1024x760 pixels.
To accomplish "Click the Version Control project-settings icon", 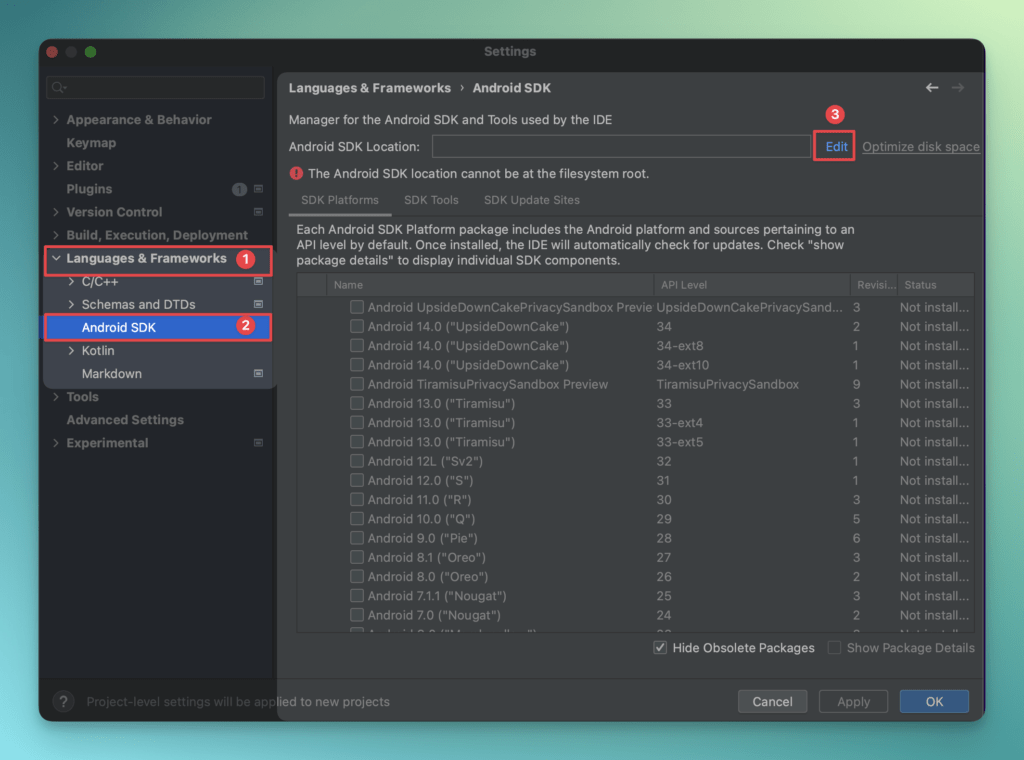I will click(259, 212).
